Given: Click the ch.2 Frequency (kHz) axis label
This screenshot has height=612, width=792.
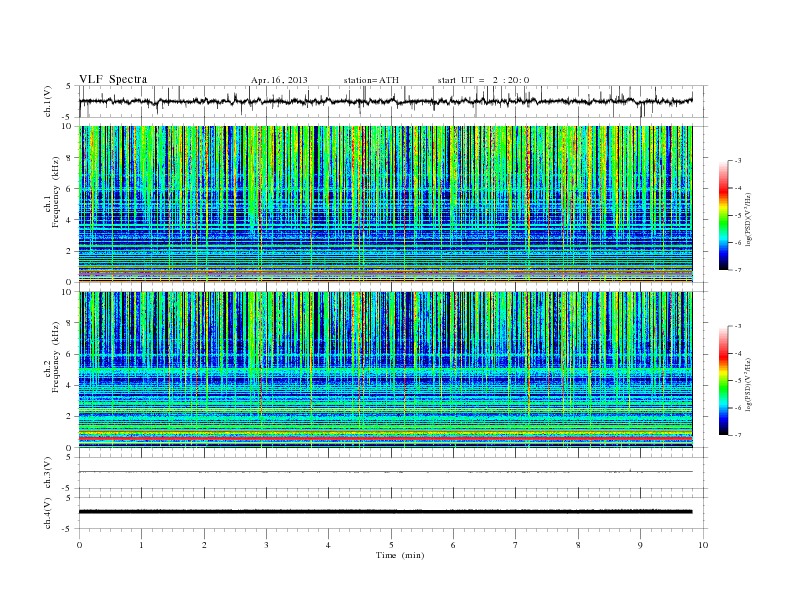Looking at the screenshot, I should point(52,356).
